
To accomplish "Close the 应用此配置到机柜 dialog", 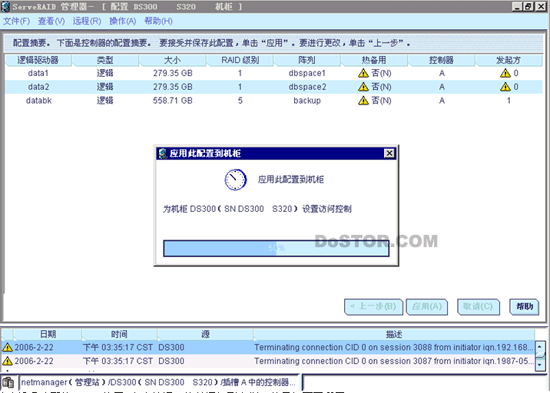I will [x=389, y=153].
